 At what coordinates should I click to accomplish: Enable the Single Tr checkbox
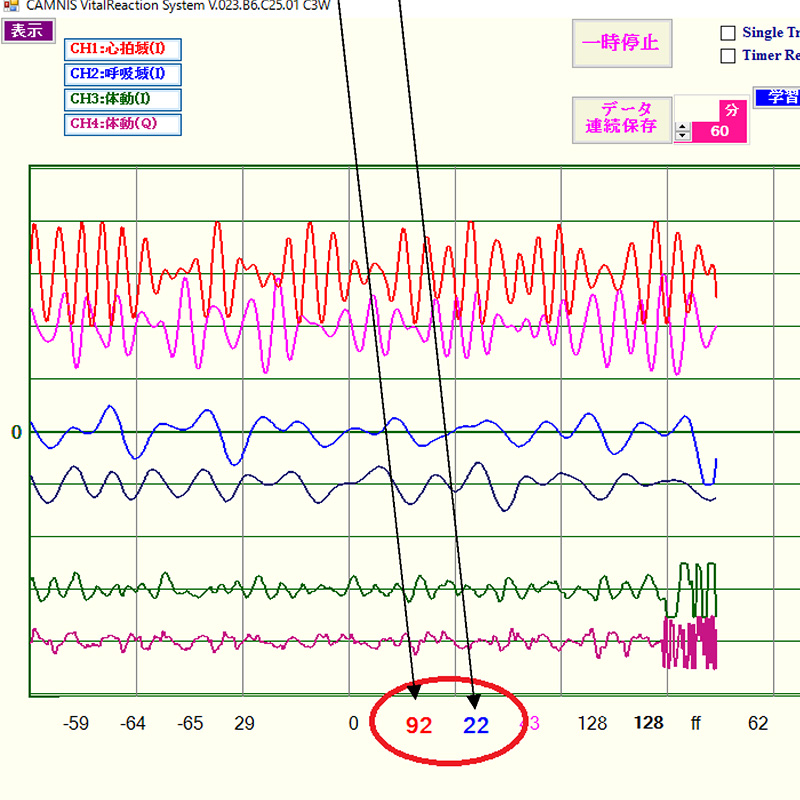(728, 33)
